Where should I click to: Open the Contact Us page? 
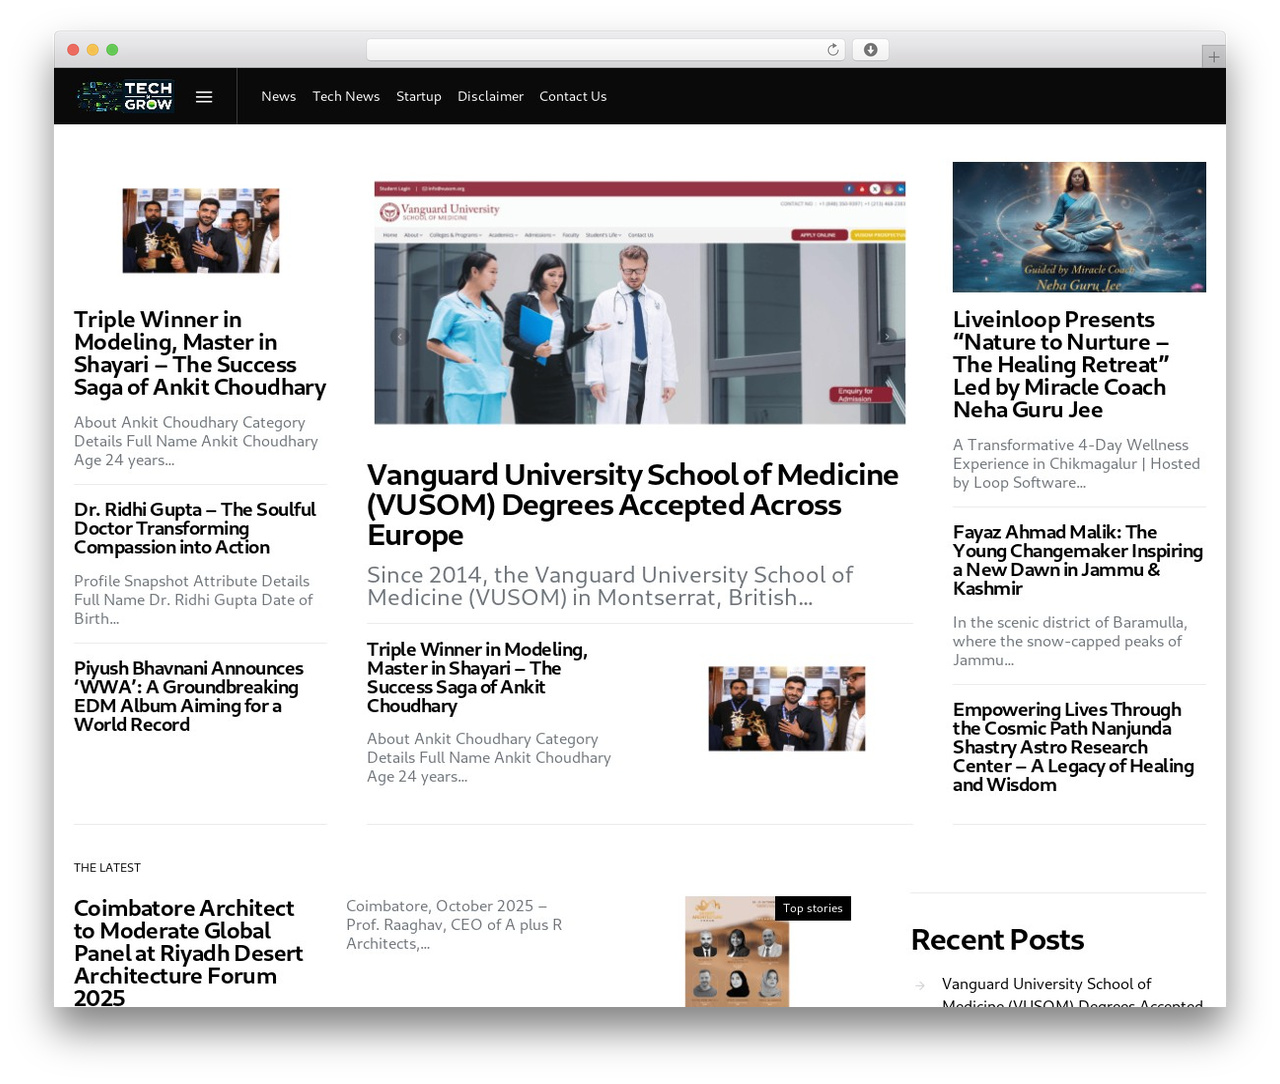pyautogui.click(x=573, y=96)
